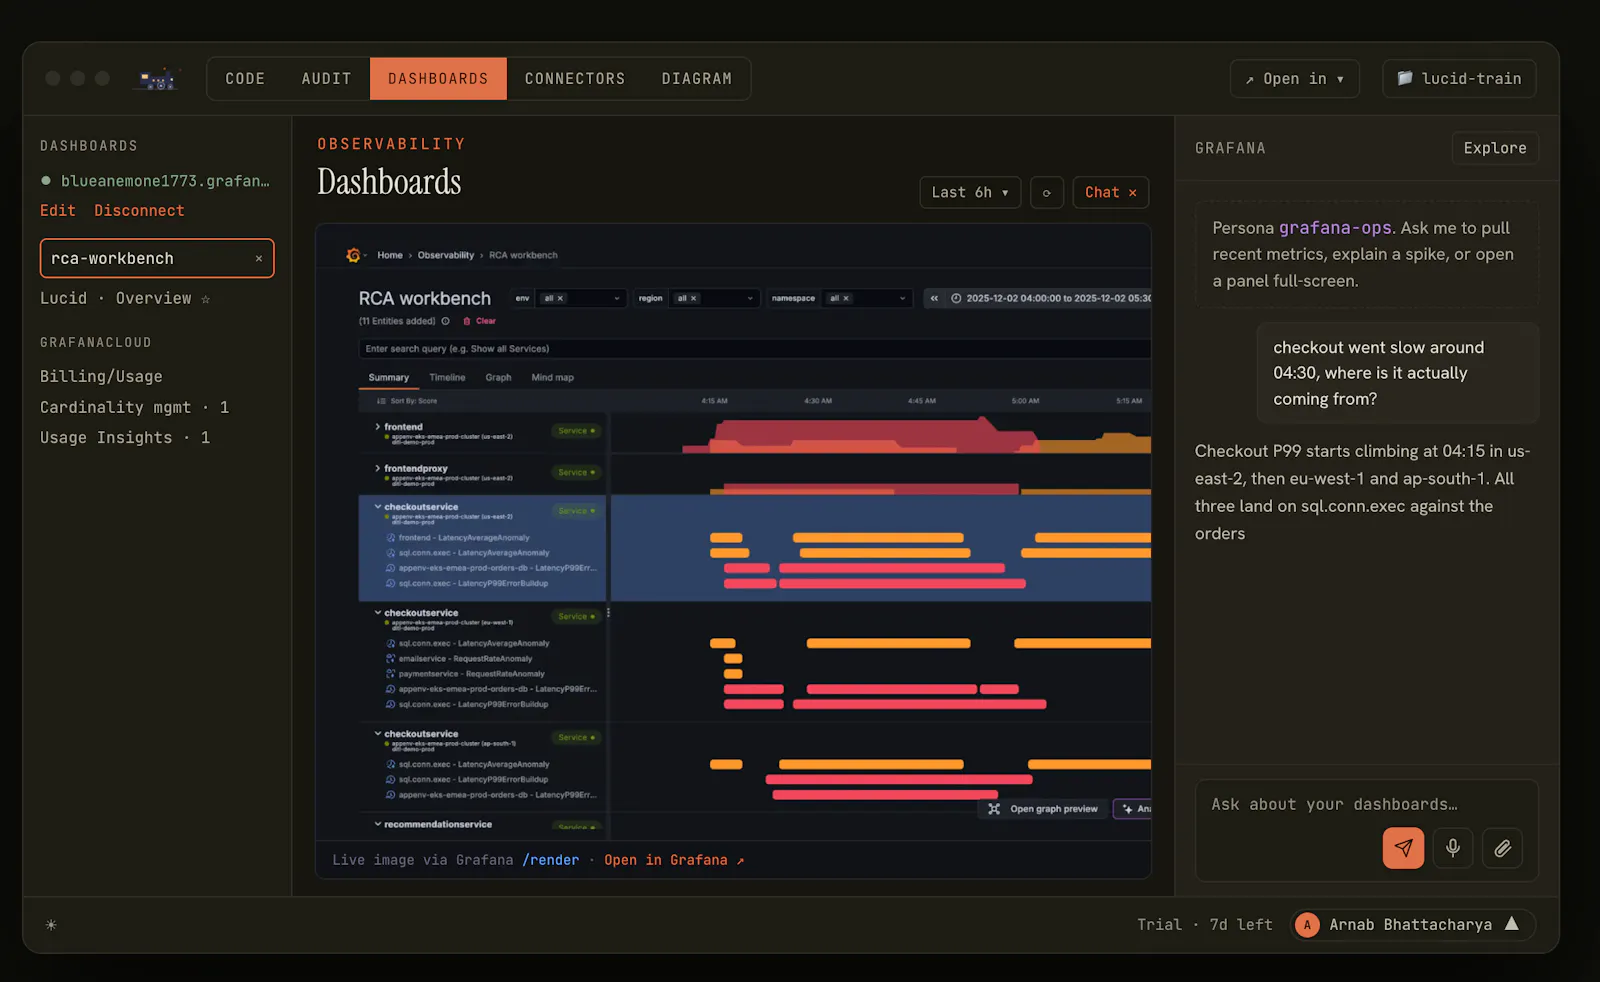Image resolution: width=1600 pixels, height=982 pixels.
Task: Click the 'Enter search query' field
Action: click(755, 349)
